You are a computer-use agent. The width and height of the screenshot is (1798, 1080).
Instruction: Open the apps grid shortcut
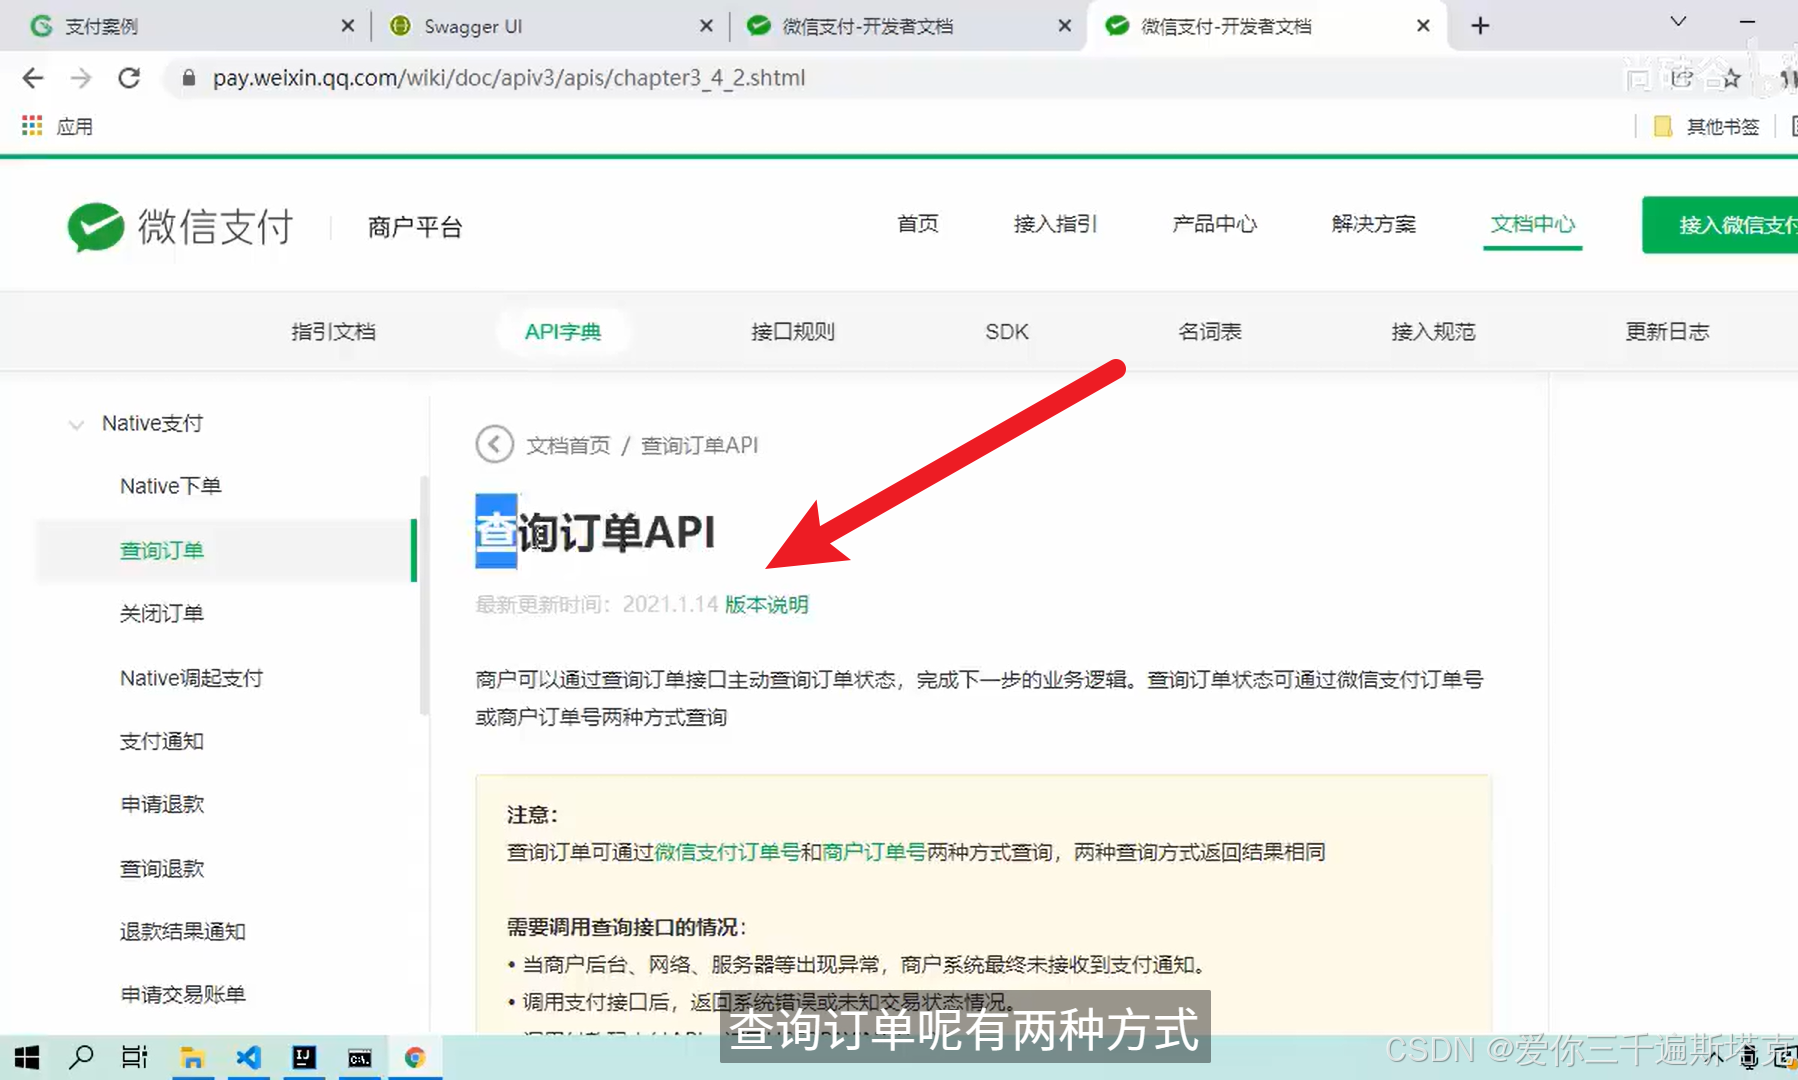(x=32, y=126)
